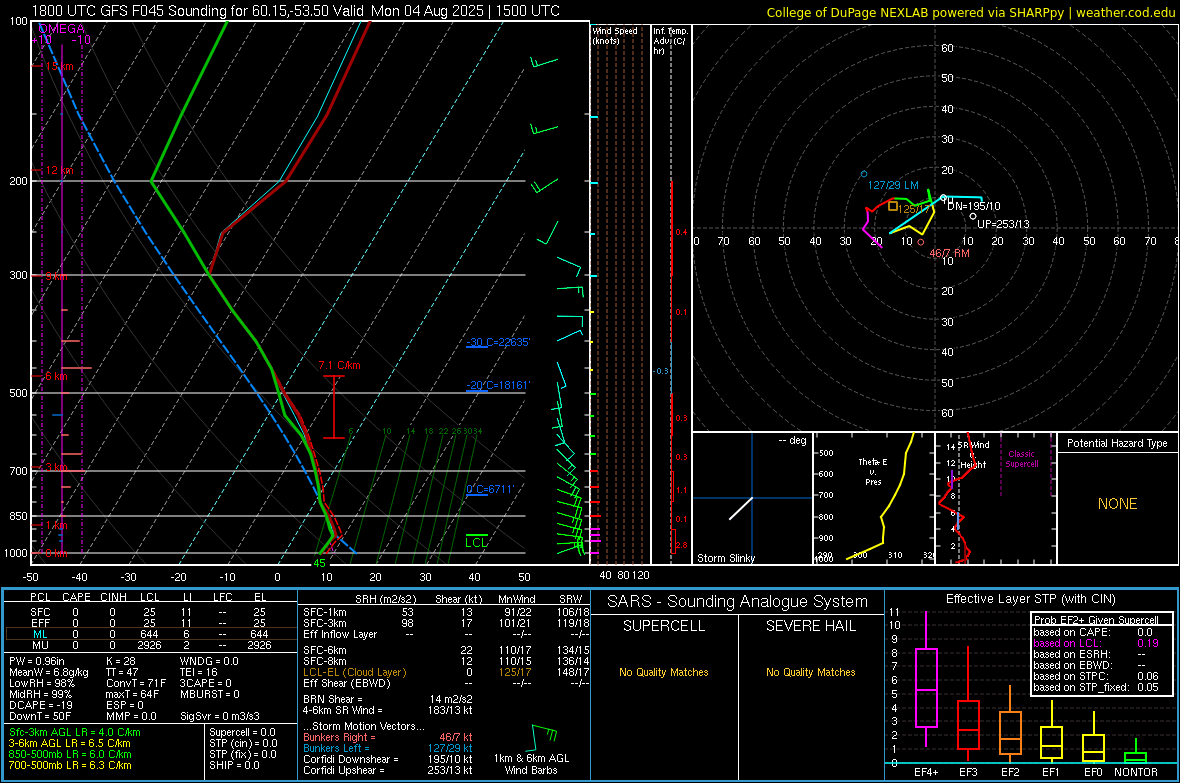The image size is (1180, 783).
Task: Click the 'LowRH = 98%' value
Action: (x=41, y=684)
